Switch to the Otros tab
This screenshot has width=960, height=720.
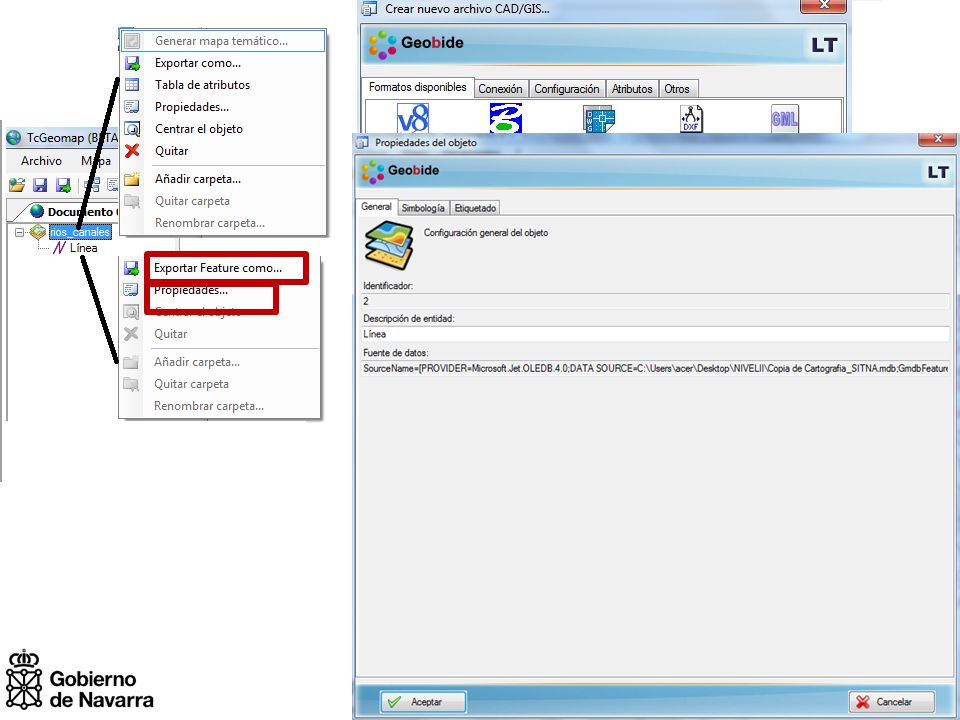point(677,89)
